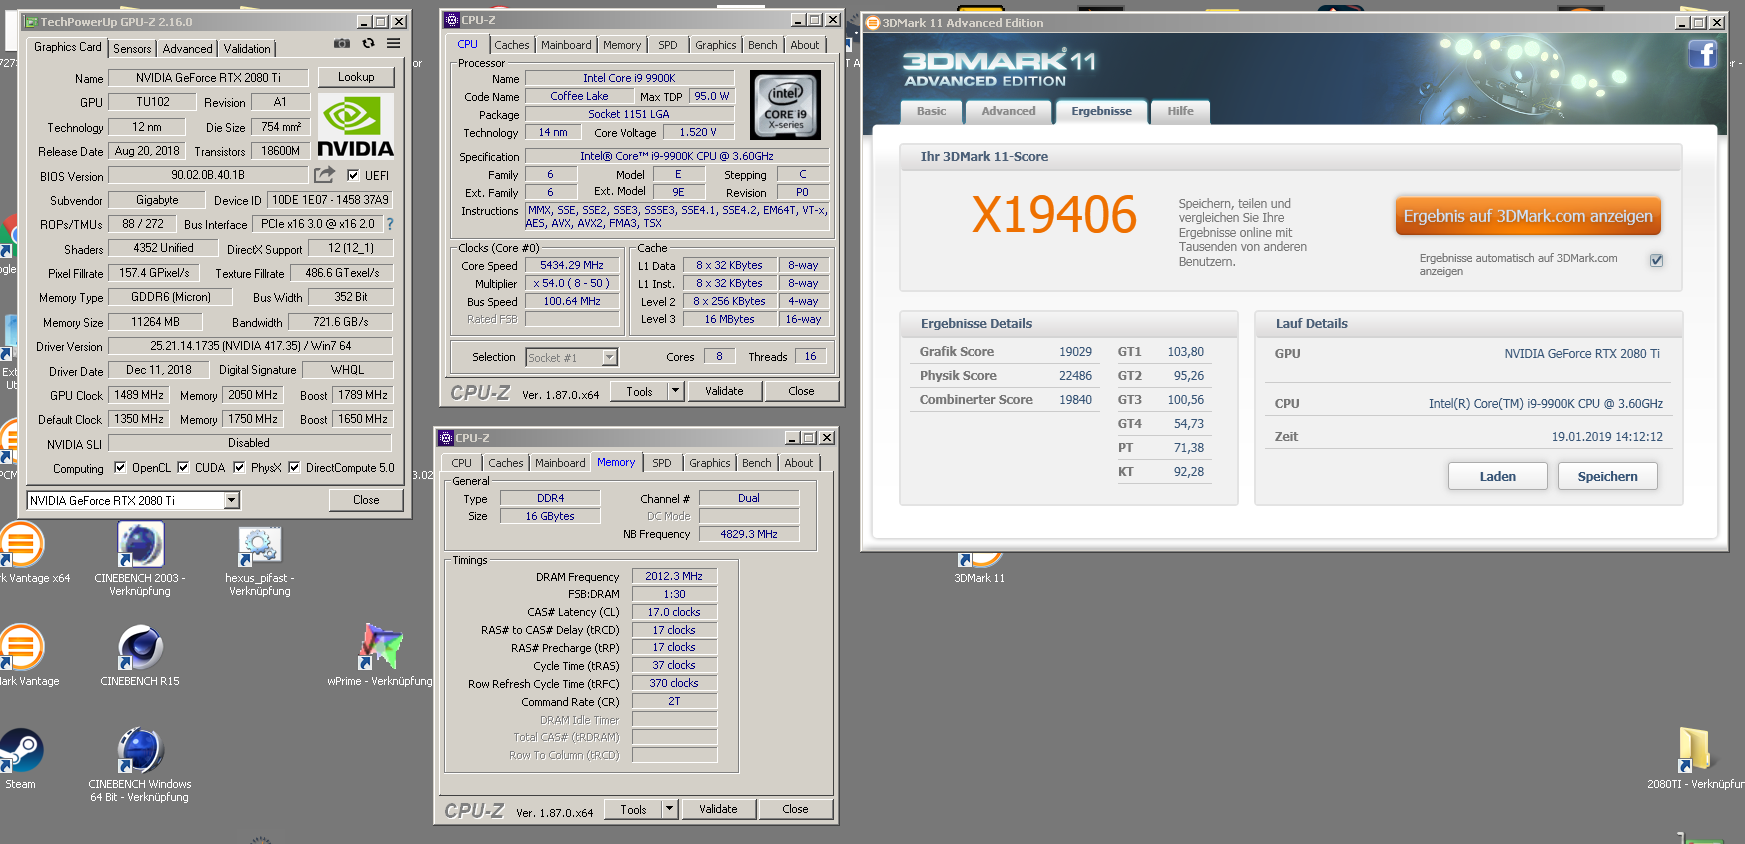Image resolution: width=1745 pixels, height=844 pixels.
Task: Open Mainboard tab in top CPU-Z window
Action: [x=566, y=45]
